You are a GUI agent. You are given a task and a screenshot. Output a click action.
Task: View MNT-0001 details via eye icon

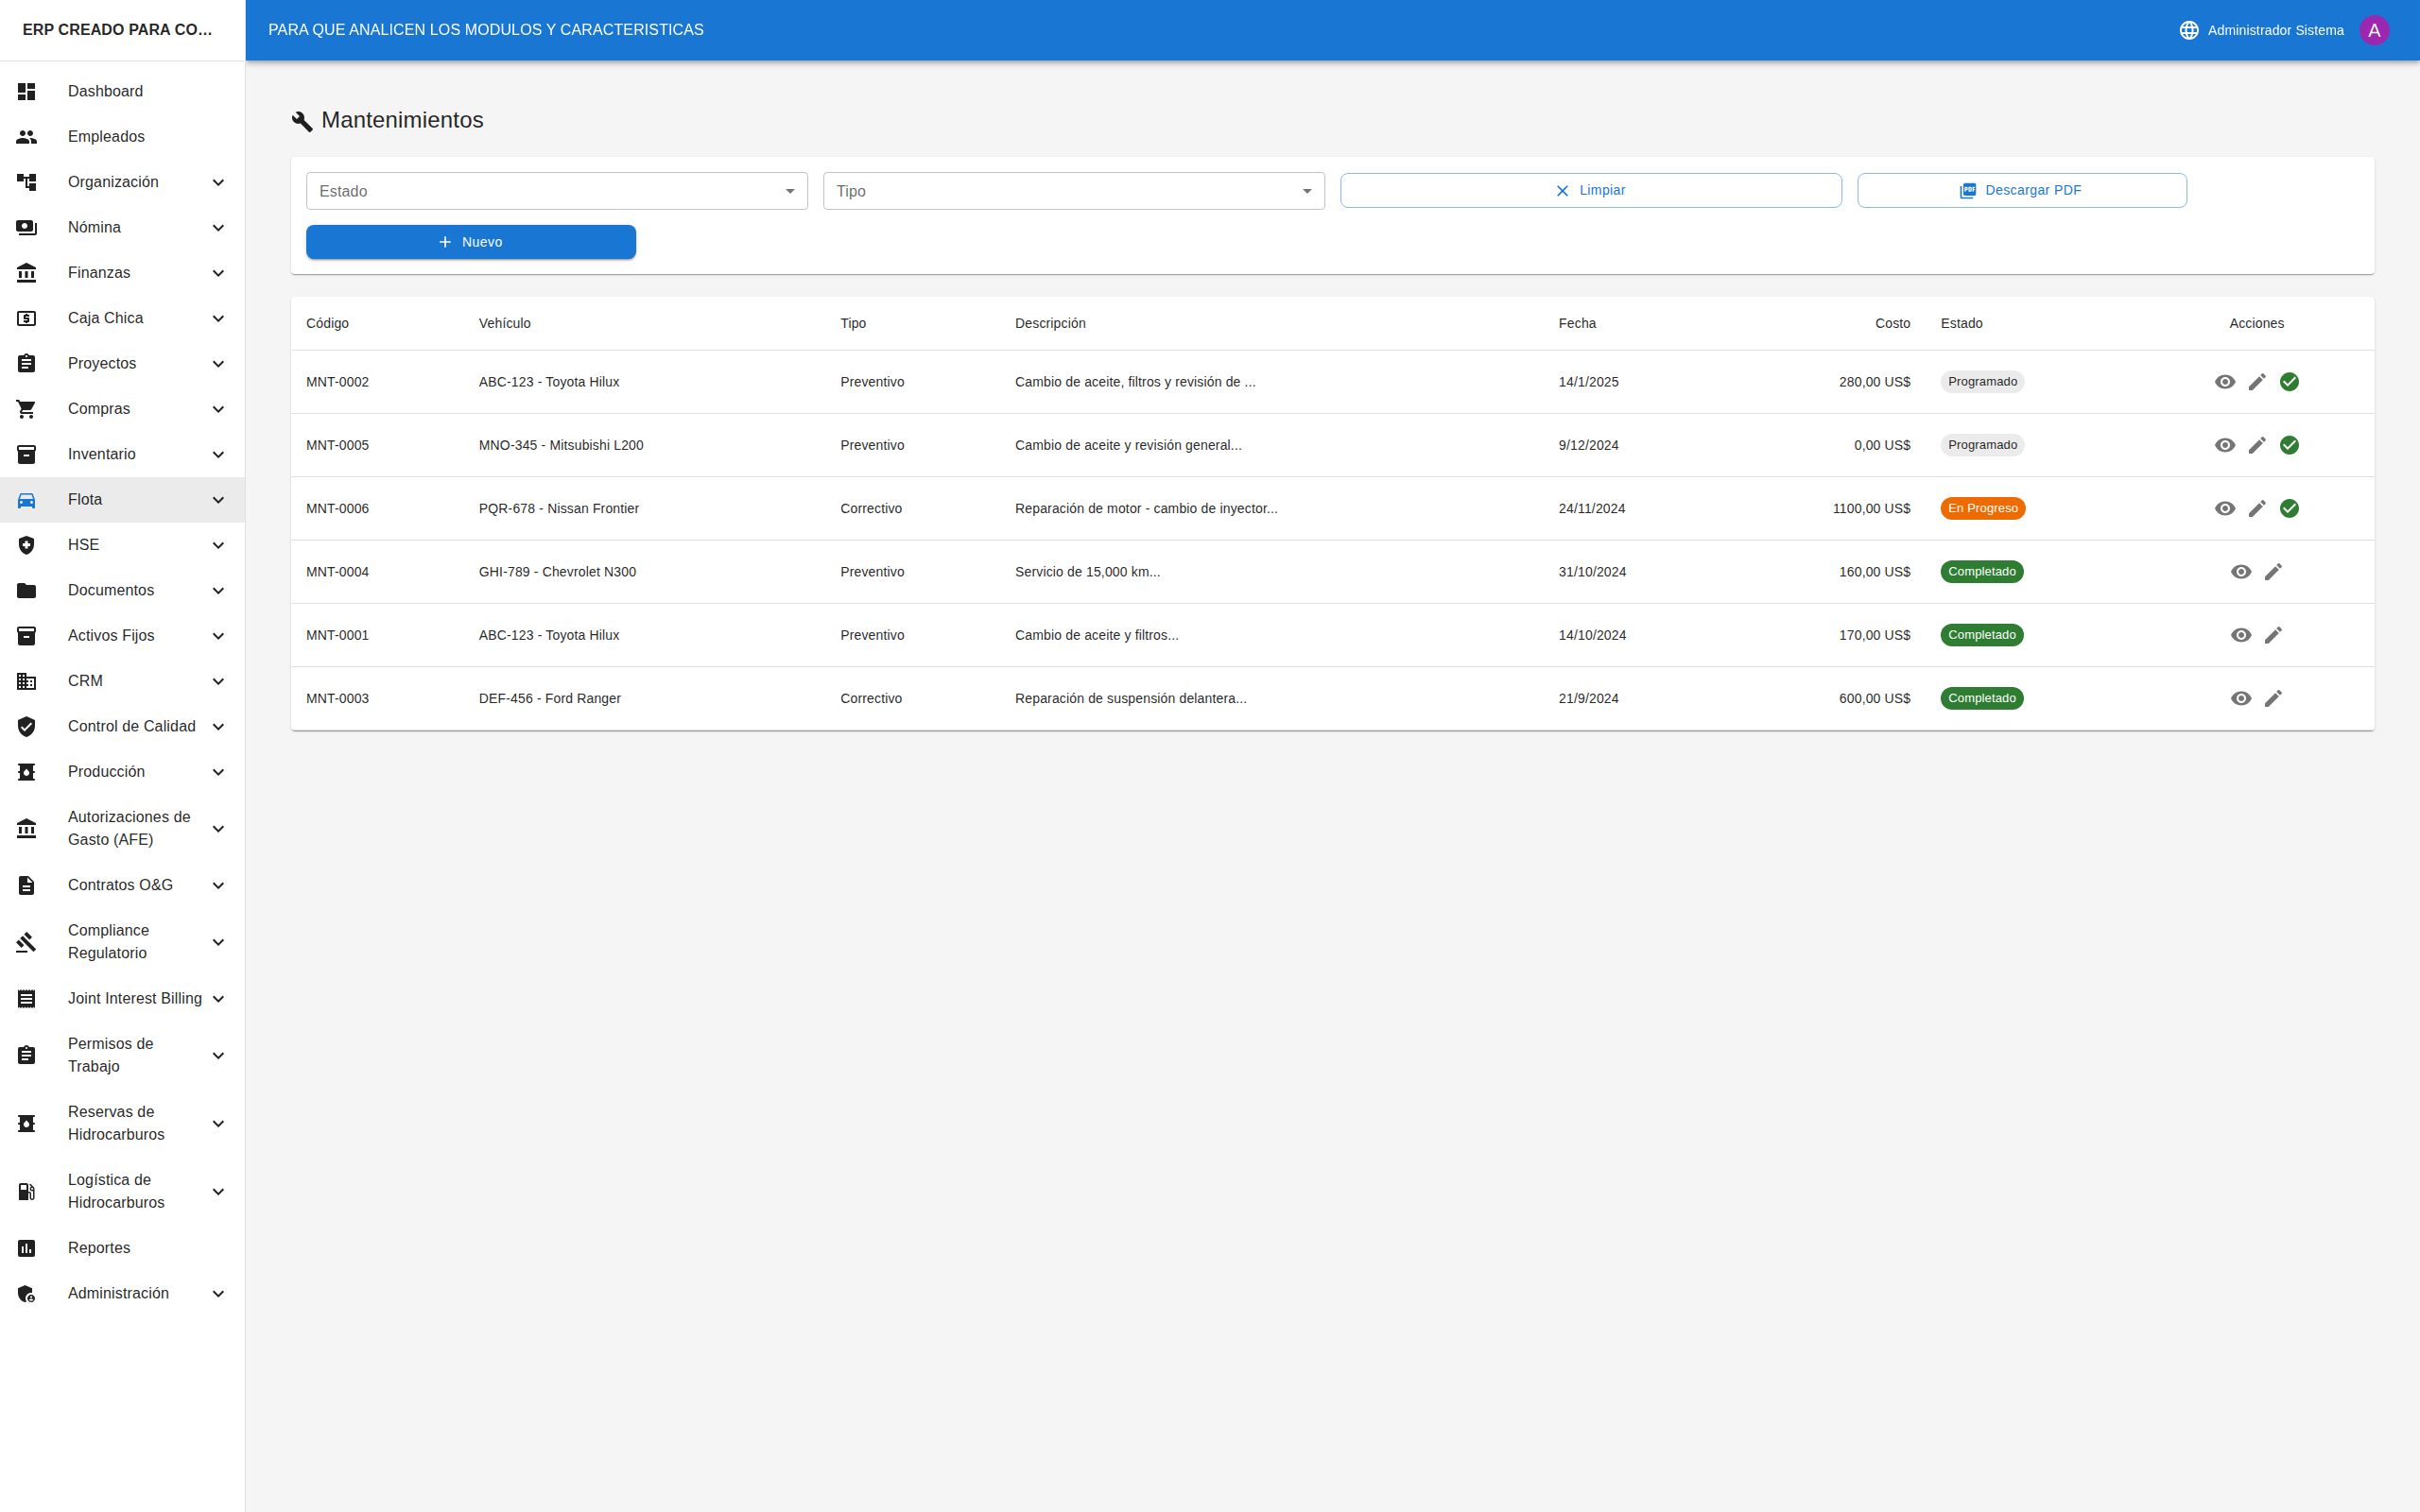(2241, 635)
